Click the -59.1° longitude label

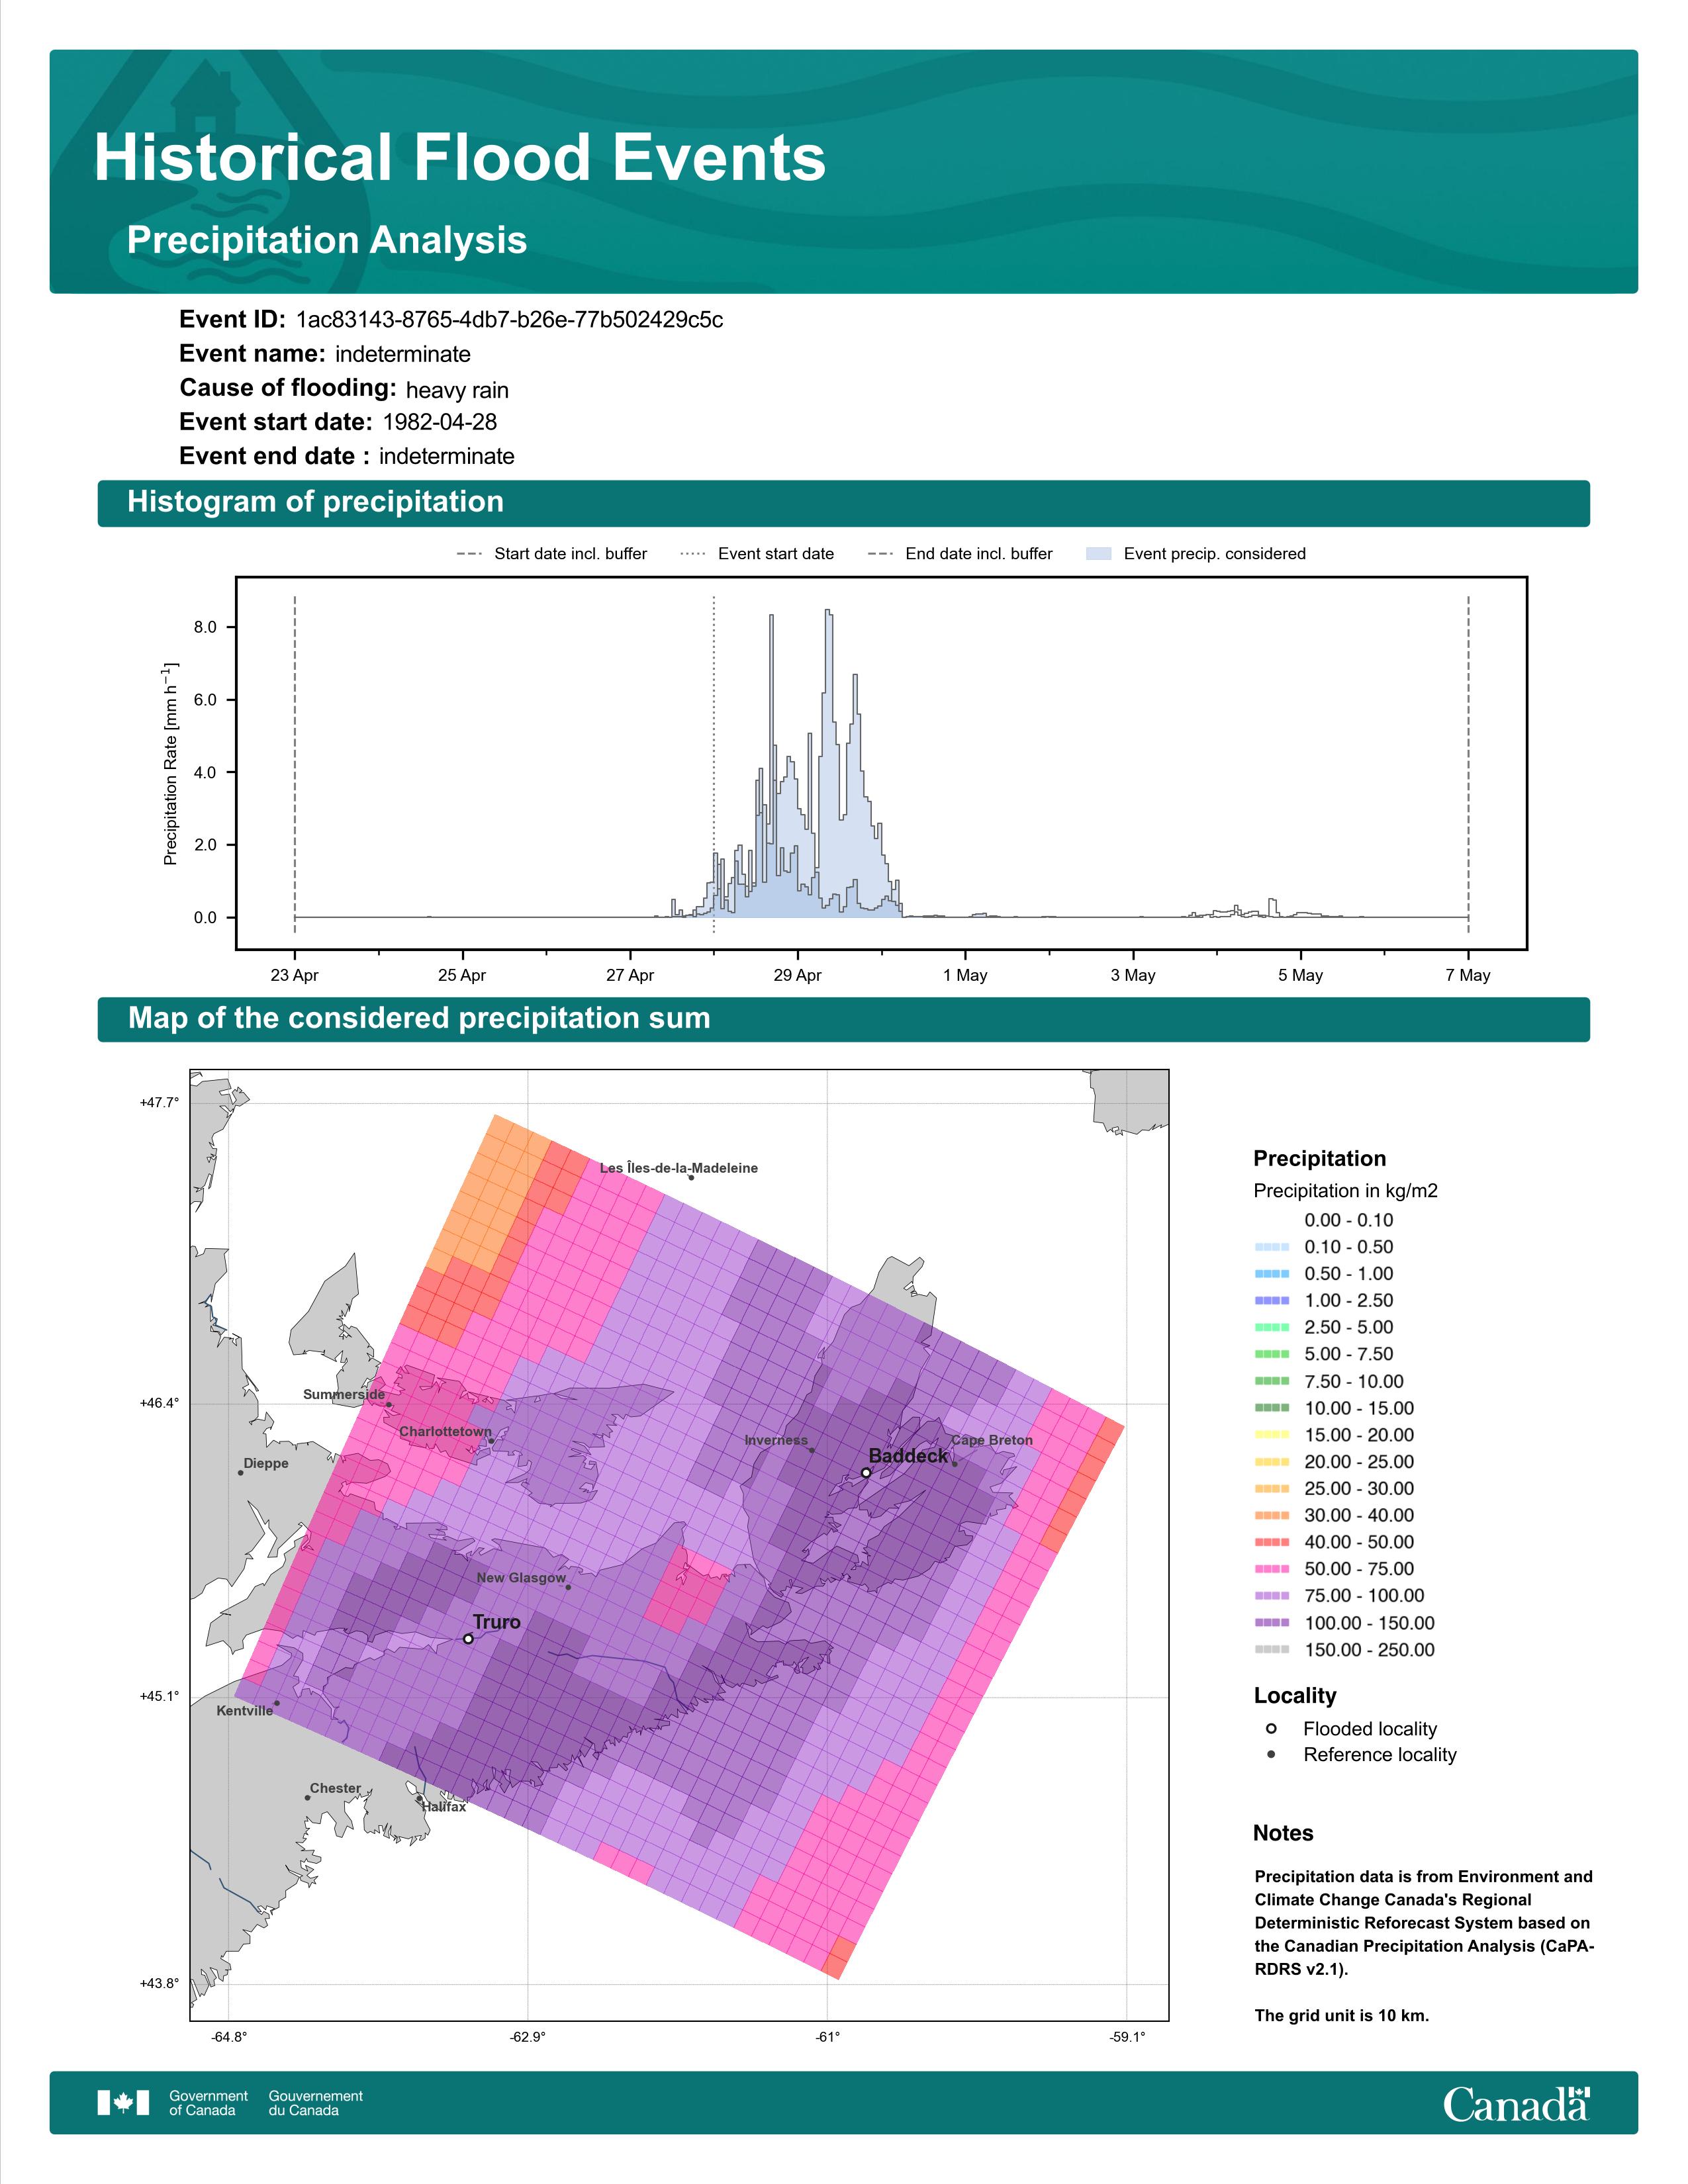pyautogui.click(x=1127, y=2037)
